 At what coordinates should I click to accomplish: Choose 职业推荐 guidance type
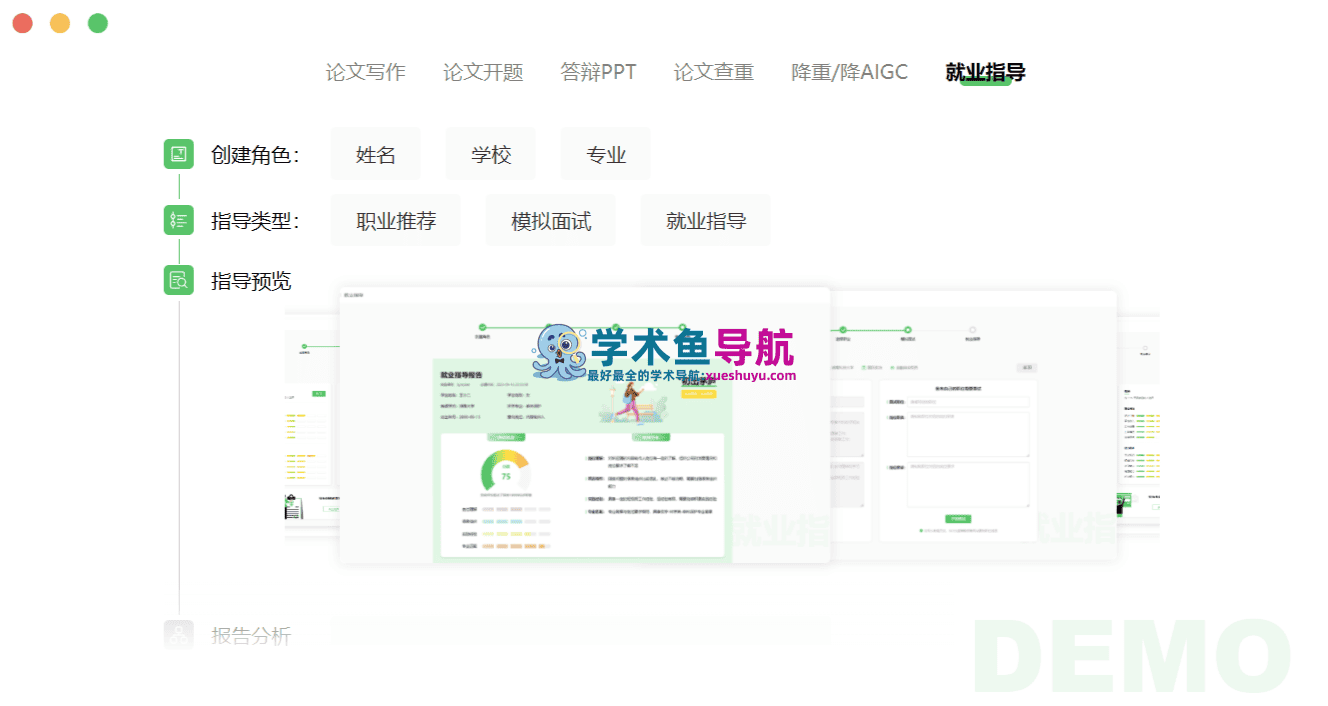pos(396,221)
